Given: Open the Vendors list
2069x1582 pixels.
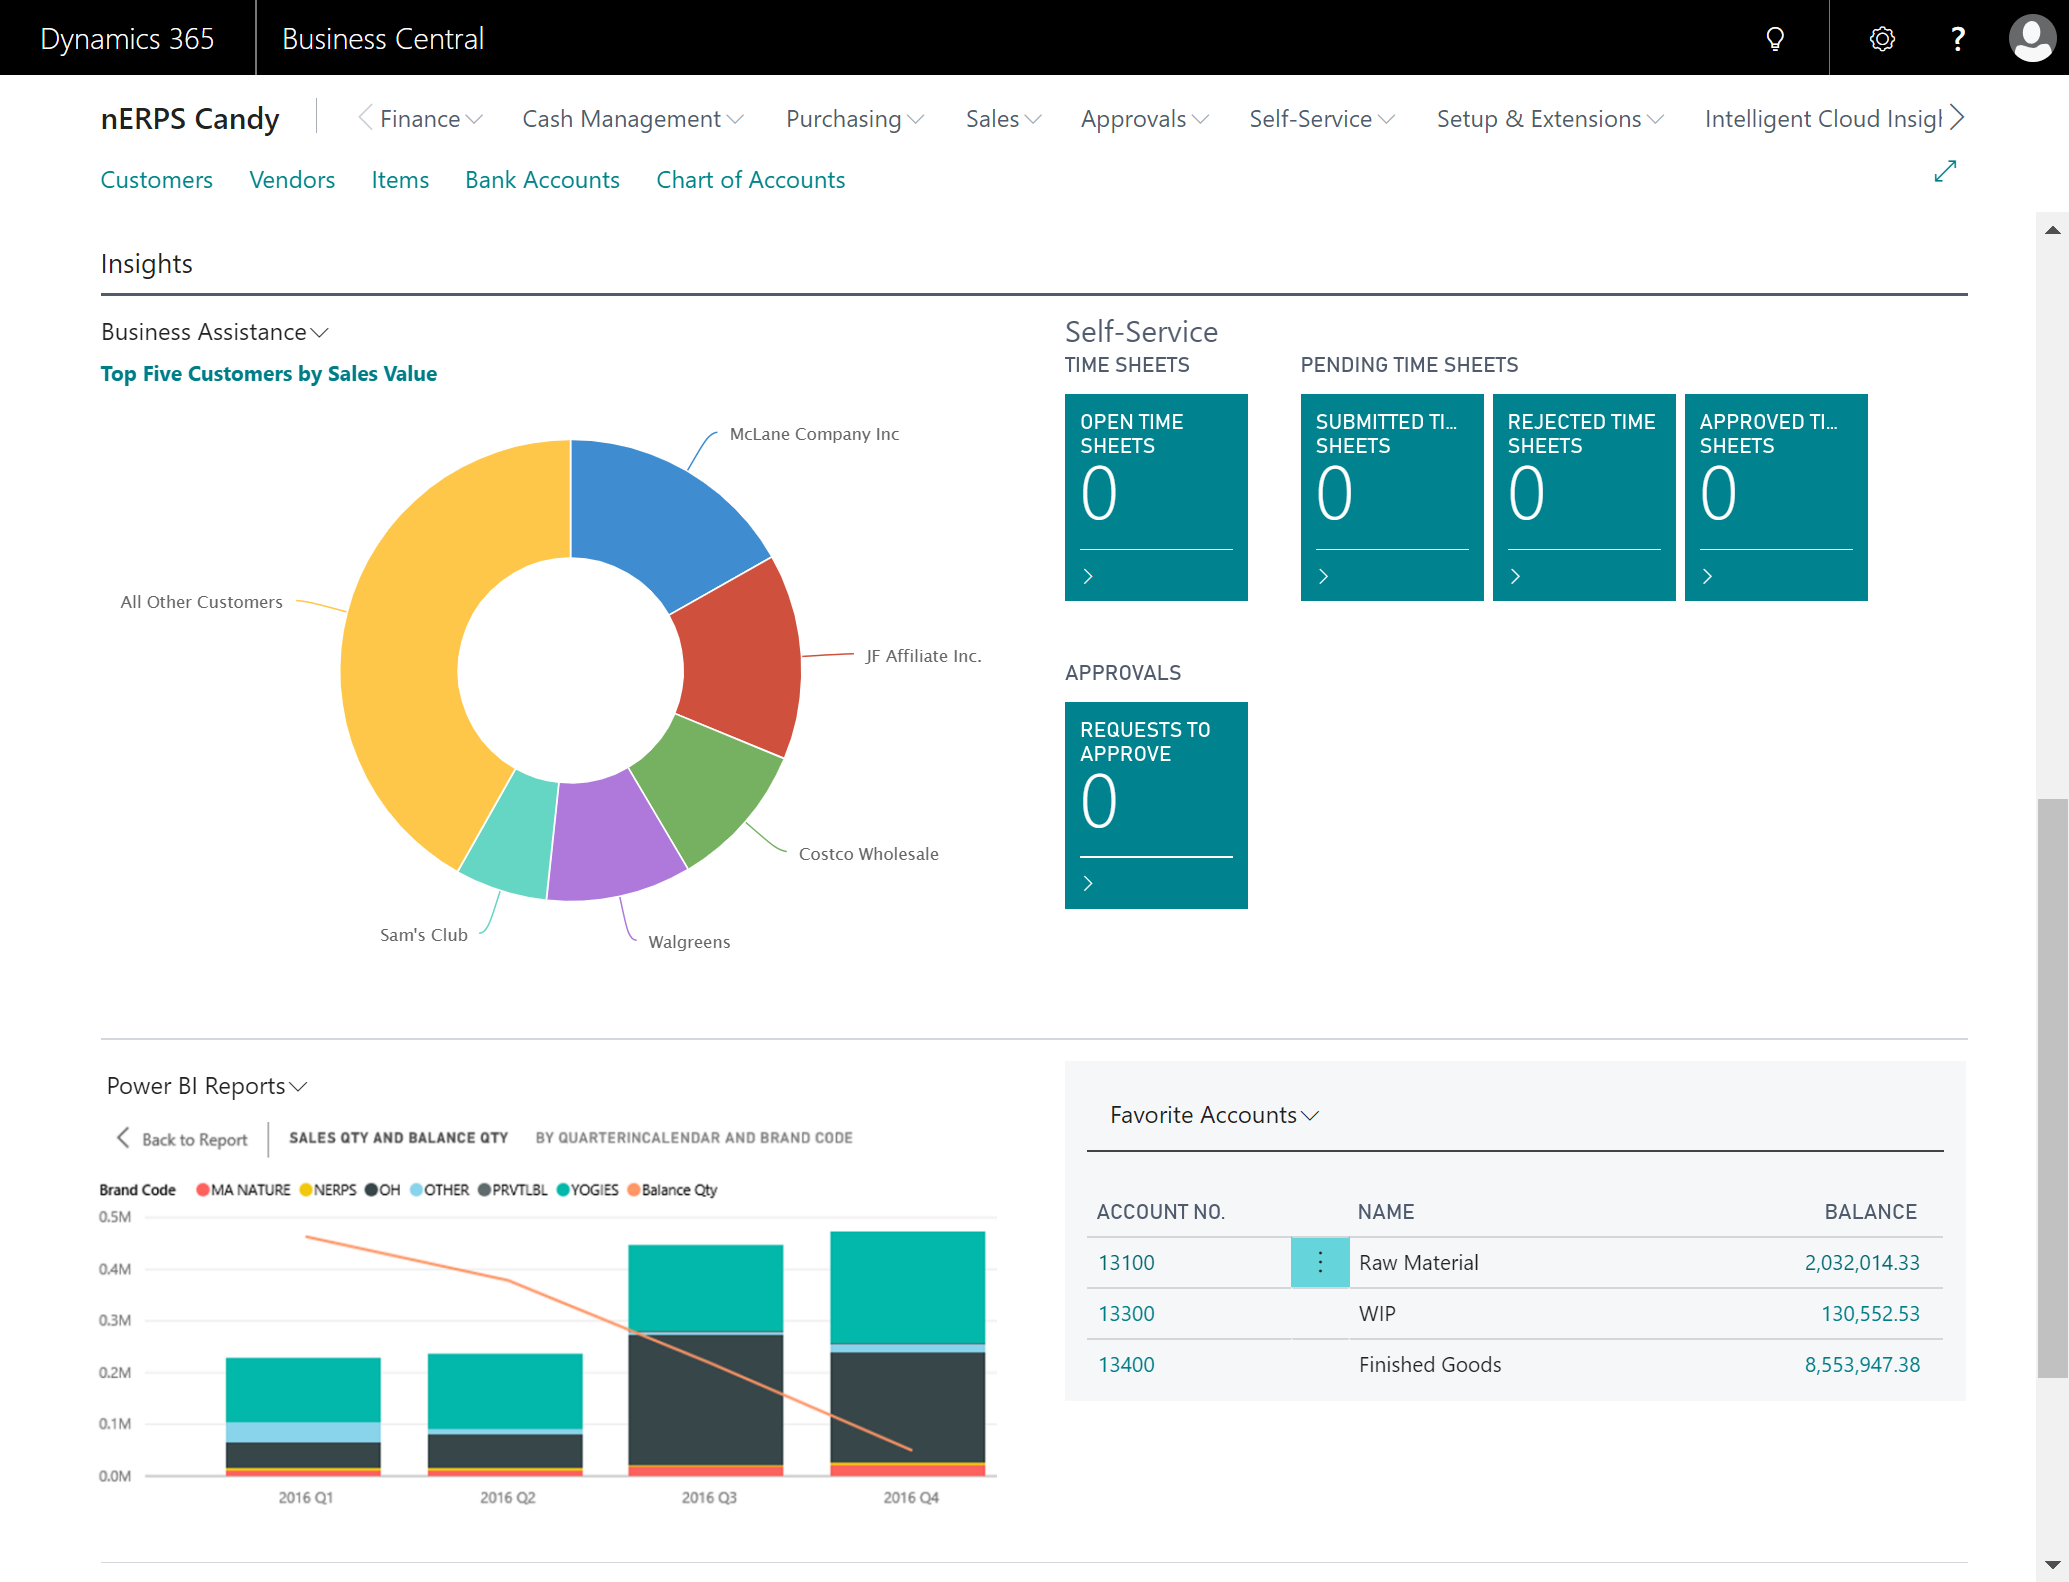Looking at the screenshot, I should (292, 180).
